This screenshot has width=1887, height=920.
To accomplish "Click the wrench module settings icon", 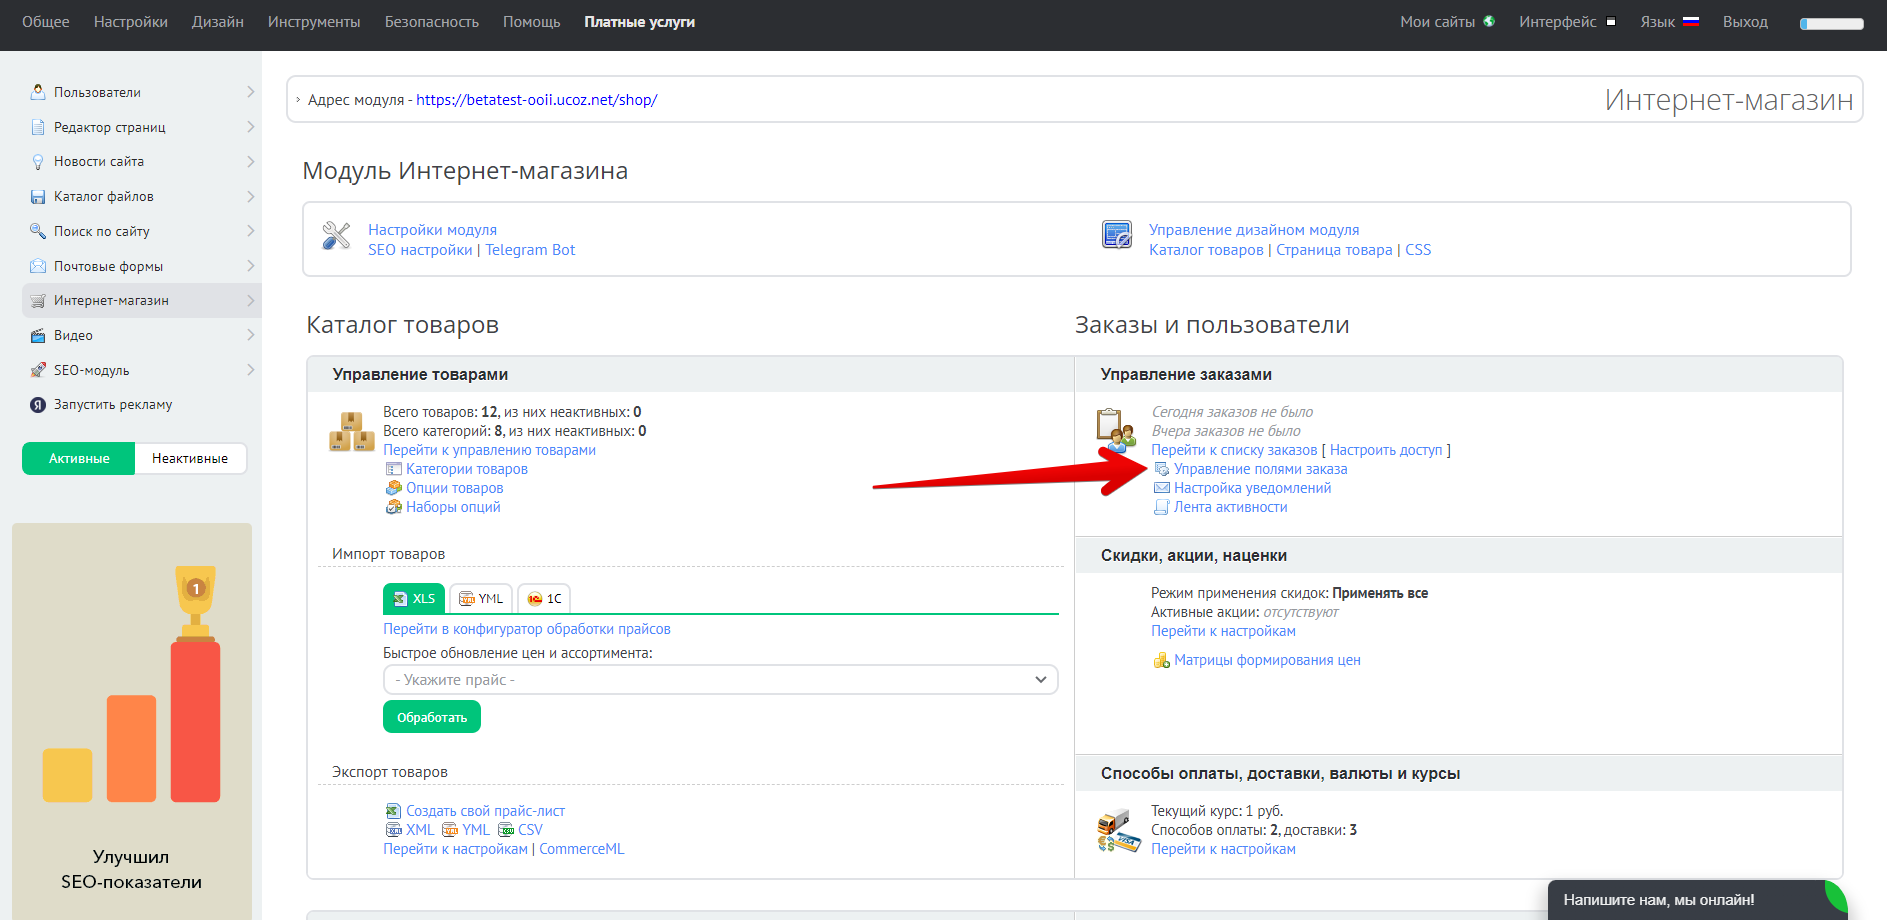I will coord(336,236).
